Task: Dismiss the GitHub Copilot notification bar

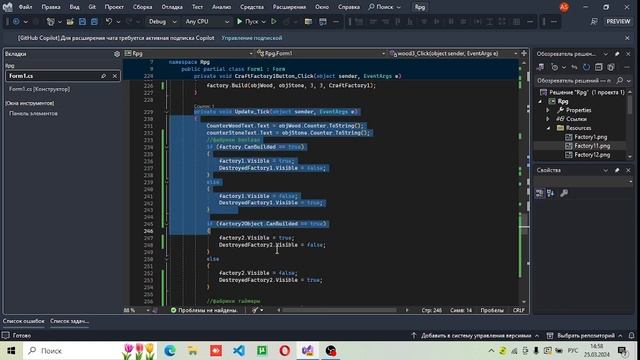Action: tap(627, 38)
